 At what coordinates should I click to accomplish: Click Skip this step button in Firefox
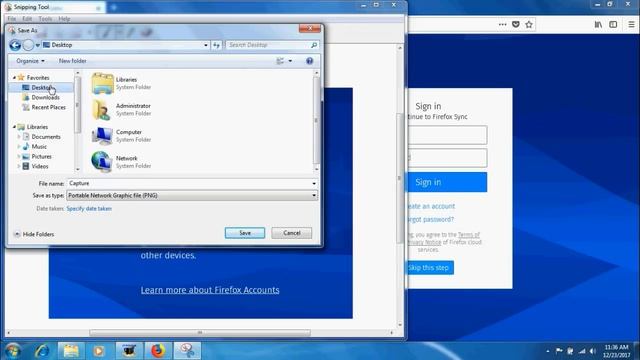430,268
